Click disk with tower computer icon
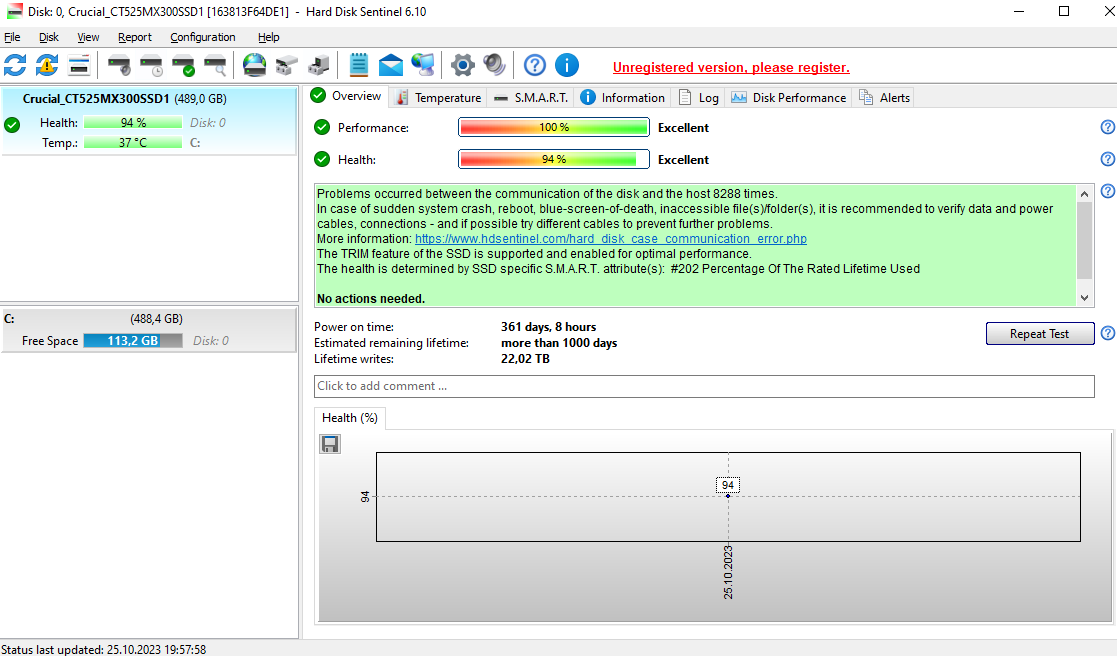 tap(318, 66)
